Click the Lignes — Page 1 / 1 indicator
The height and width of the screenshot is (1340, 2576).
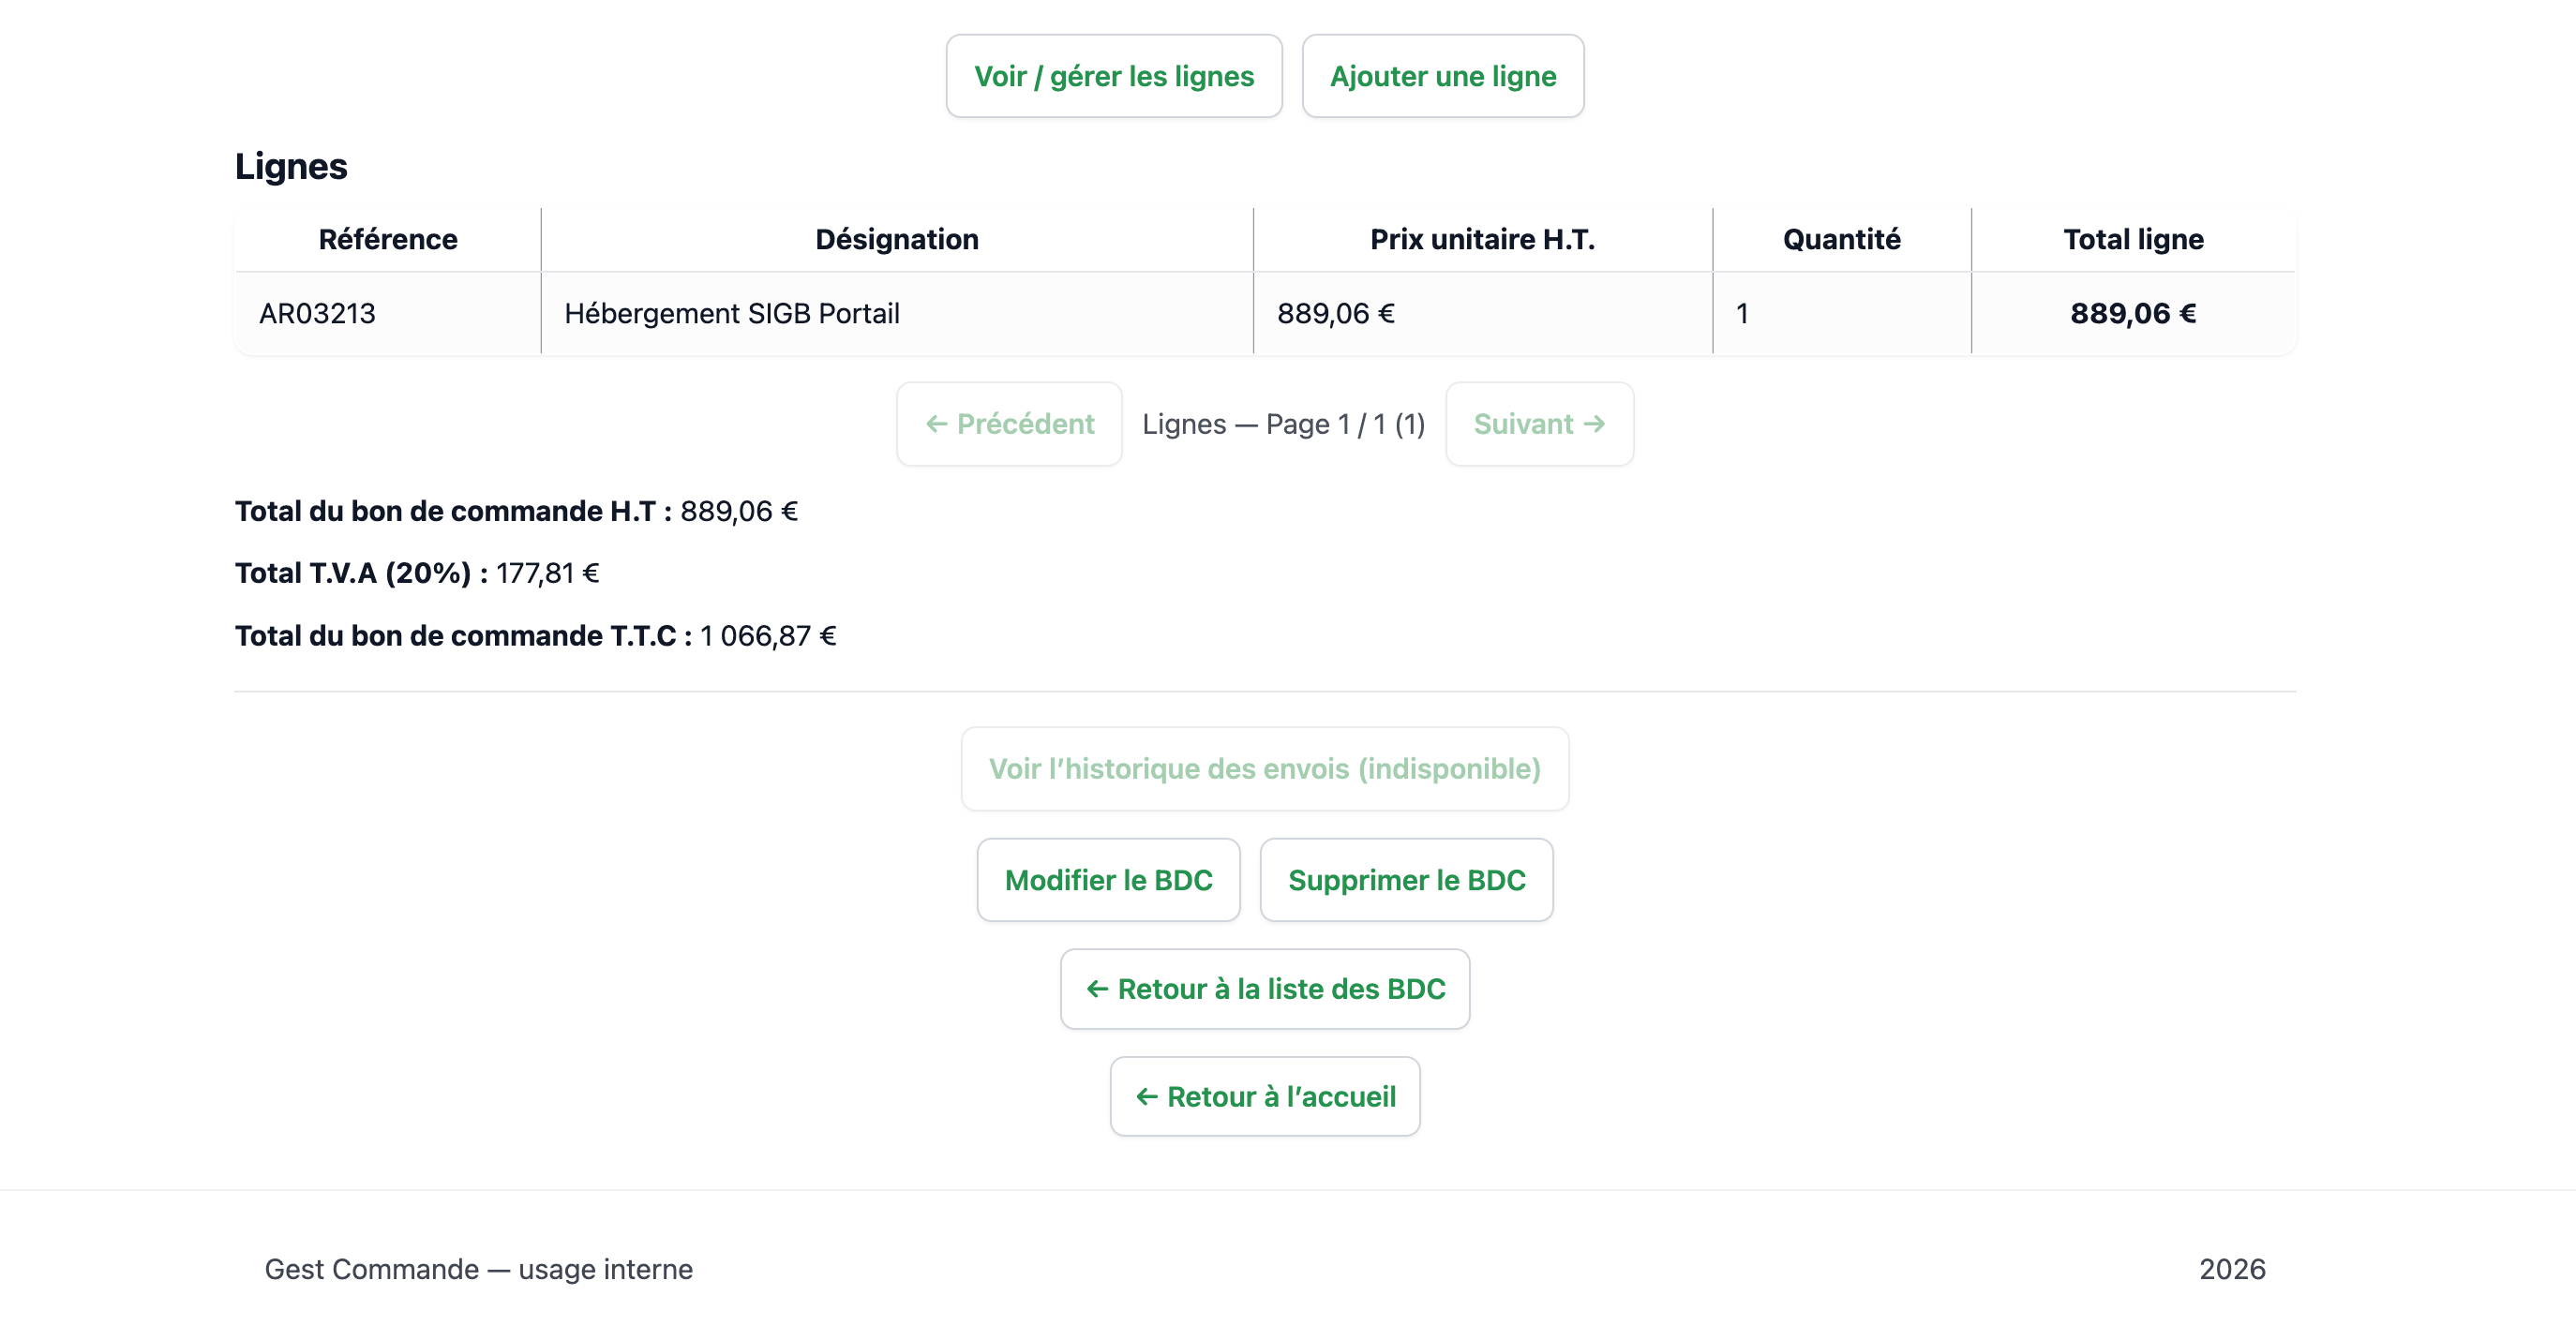1283,424
